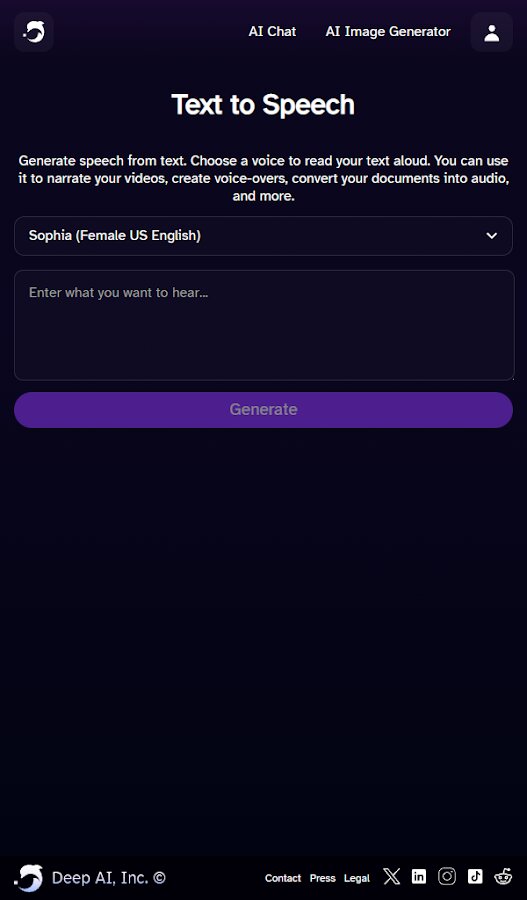Screen dimensions: 527x900
Task: Click the Text to Speech page heading
Action: tap(264, 105)
